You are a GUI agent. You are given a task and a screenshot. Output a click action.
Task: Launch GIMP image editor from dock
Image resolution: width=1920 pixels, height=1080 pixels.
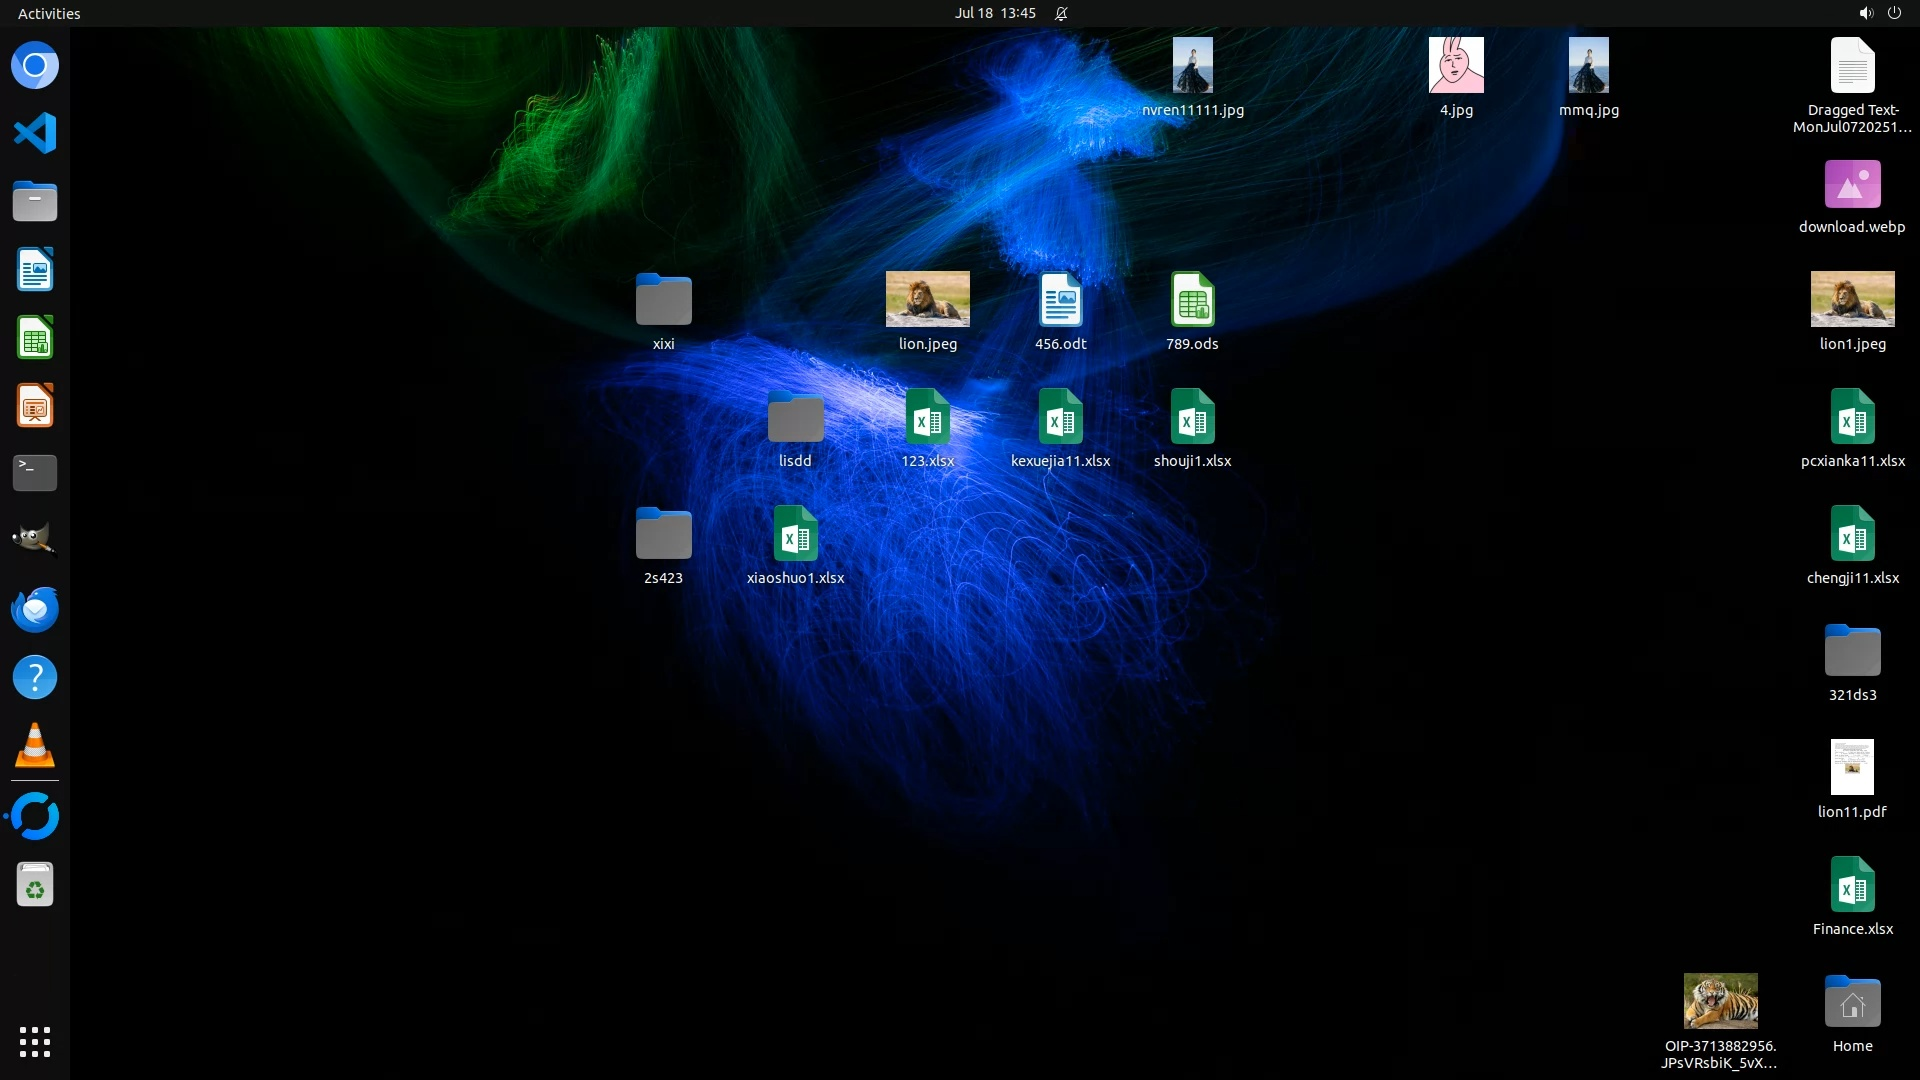(35, 540)
